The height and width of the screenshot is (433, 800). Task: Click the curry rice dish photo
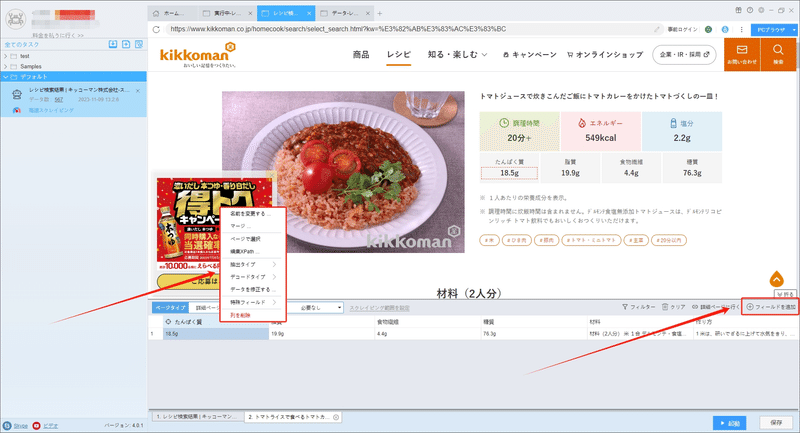pyautogui.click(x=343, y=172)
